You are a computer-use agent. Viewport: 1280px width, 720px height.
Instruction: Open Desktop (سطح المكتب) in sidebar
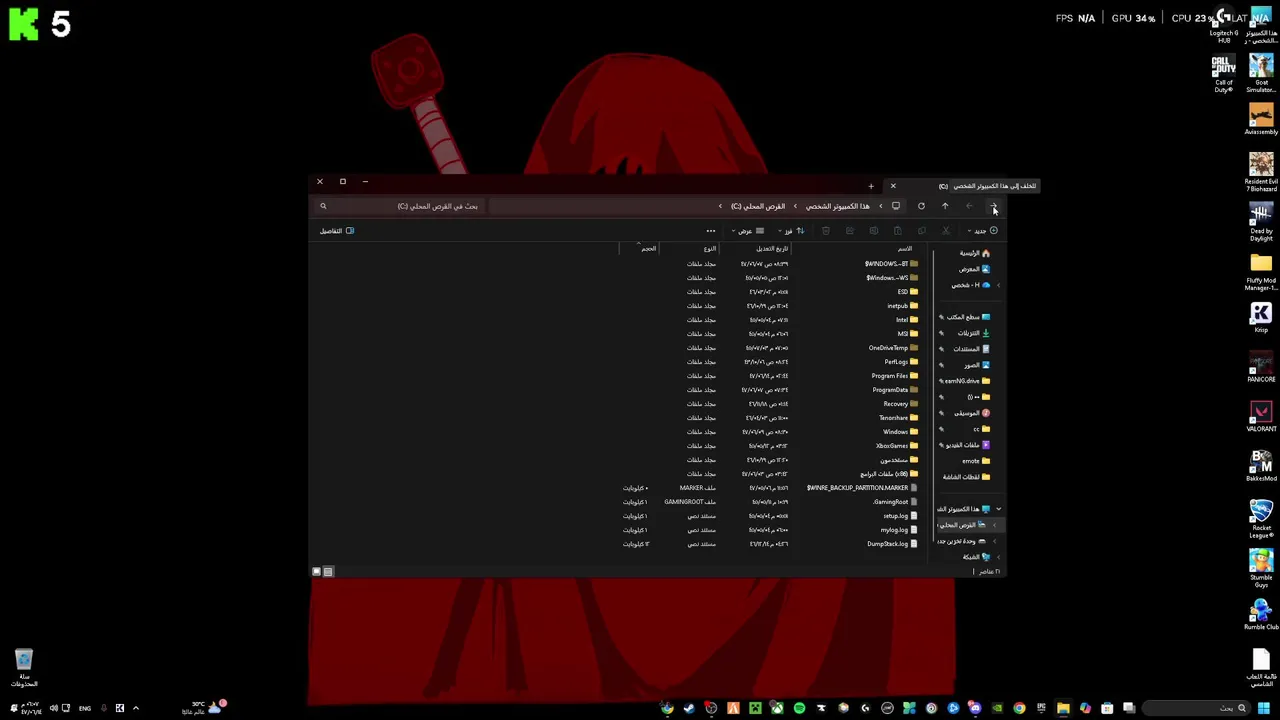(x=965, y=317)
